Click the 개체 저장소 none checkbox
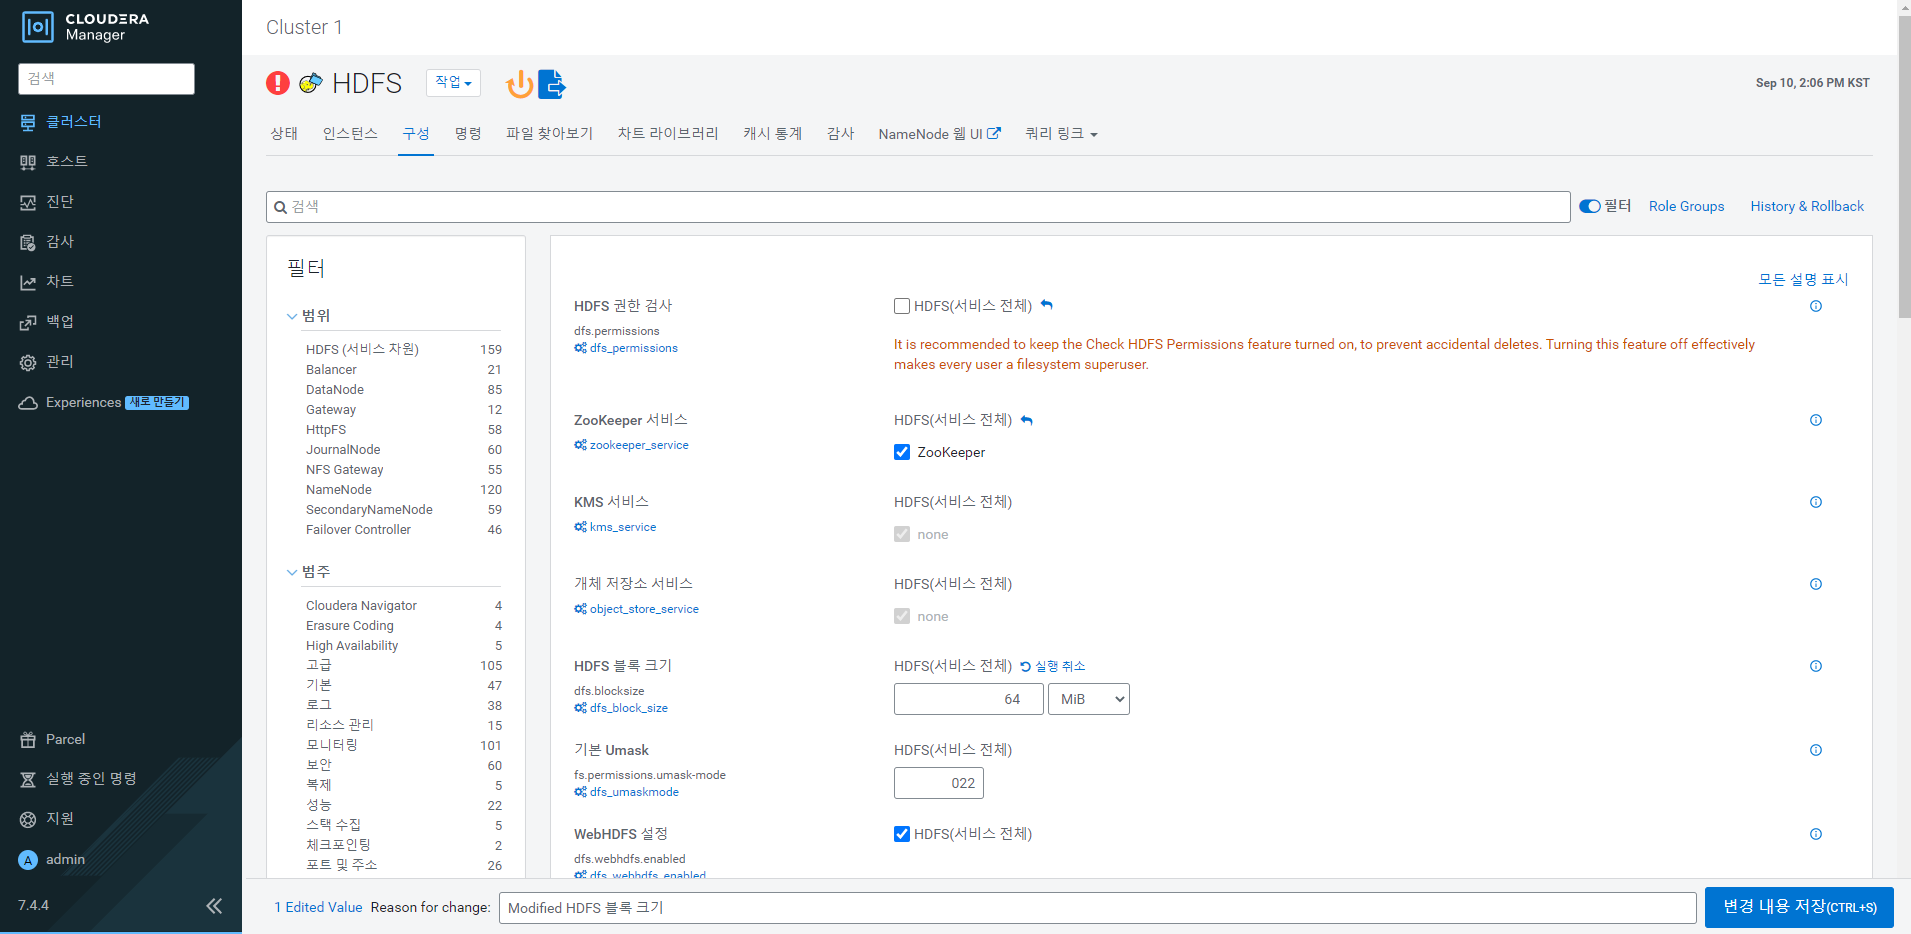1911x934 pixels. (902, 616)
